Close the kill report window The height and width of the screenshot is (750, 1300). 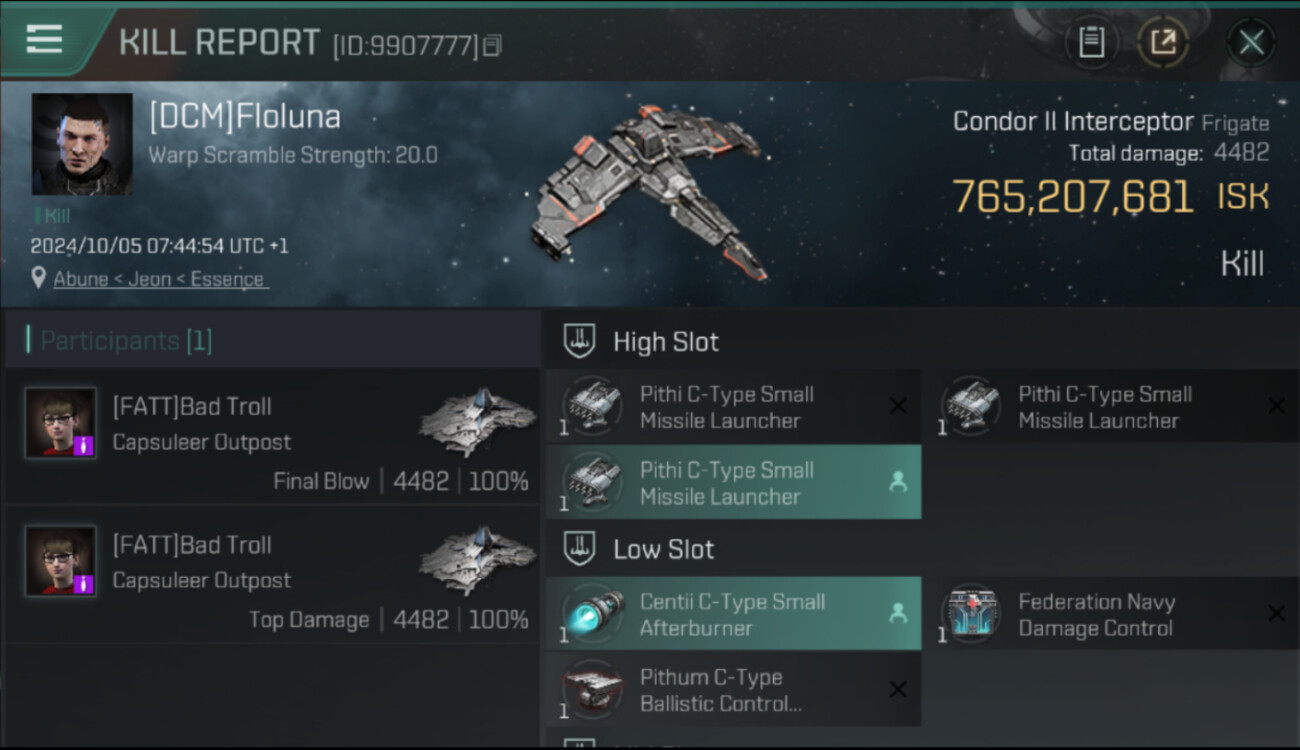[x=1251, y=42]
